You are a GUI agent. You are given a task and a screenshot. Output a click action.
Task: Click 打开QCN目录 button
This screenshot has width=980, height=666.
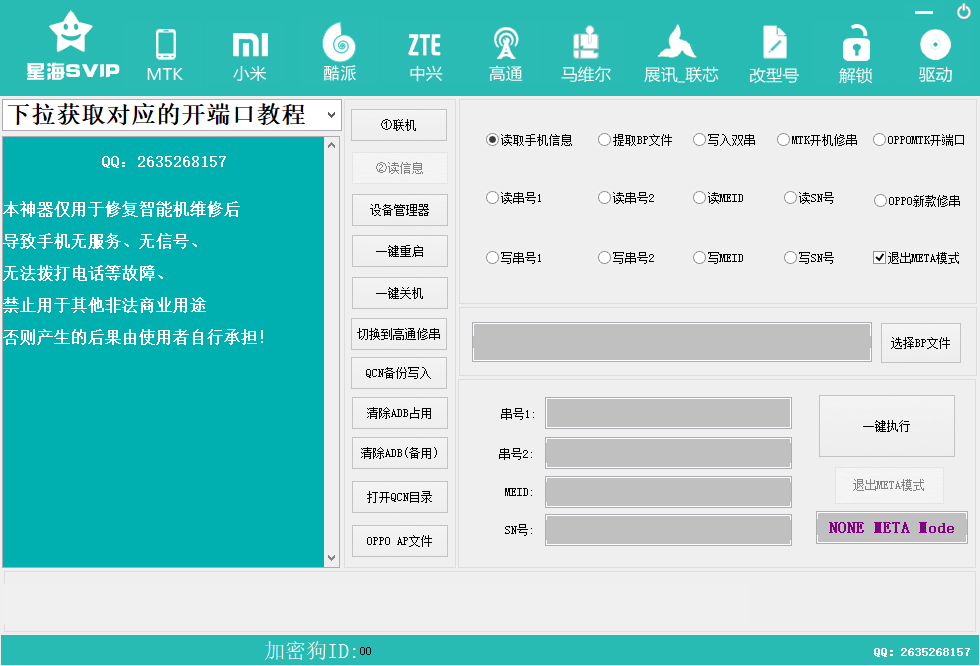coord(399,497)
